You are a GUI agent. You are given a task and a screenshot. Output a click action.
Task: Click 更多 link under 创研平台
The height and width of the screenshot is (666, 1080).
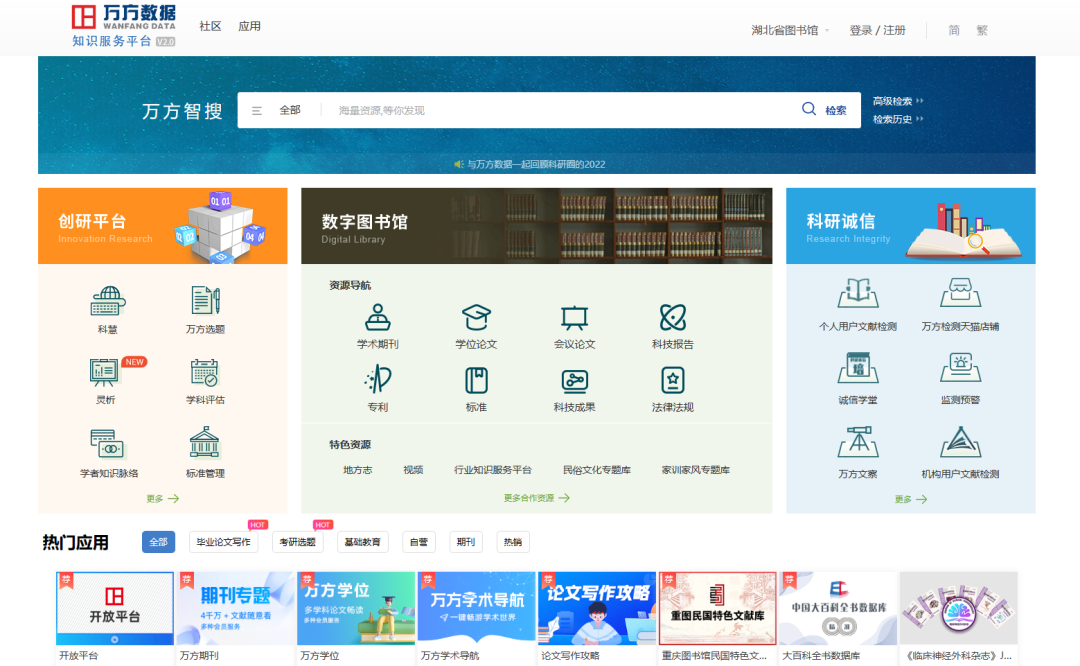click(x=163, y=499)
